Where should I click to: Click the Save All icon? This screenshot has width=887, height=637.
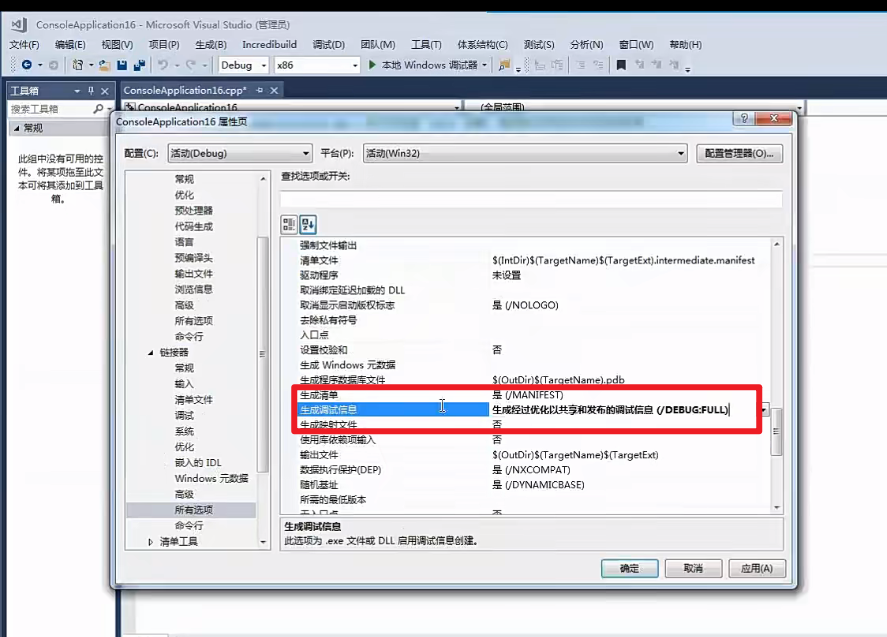click(139, 65)
